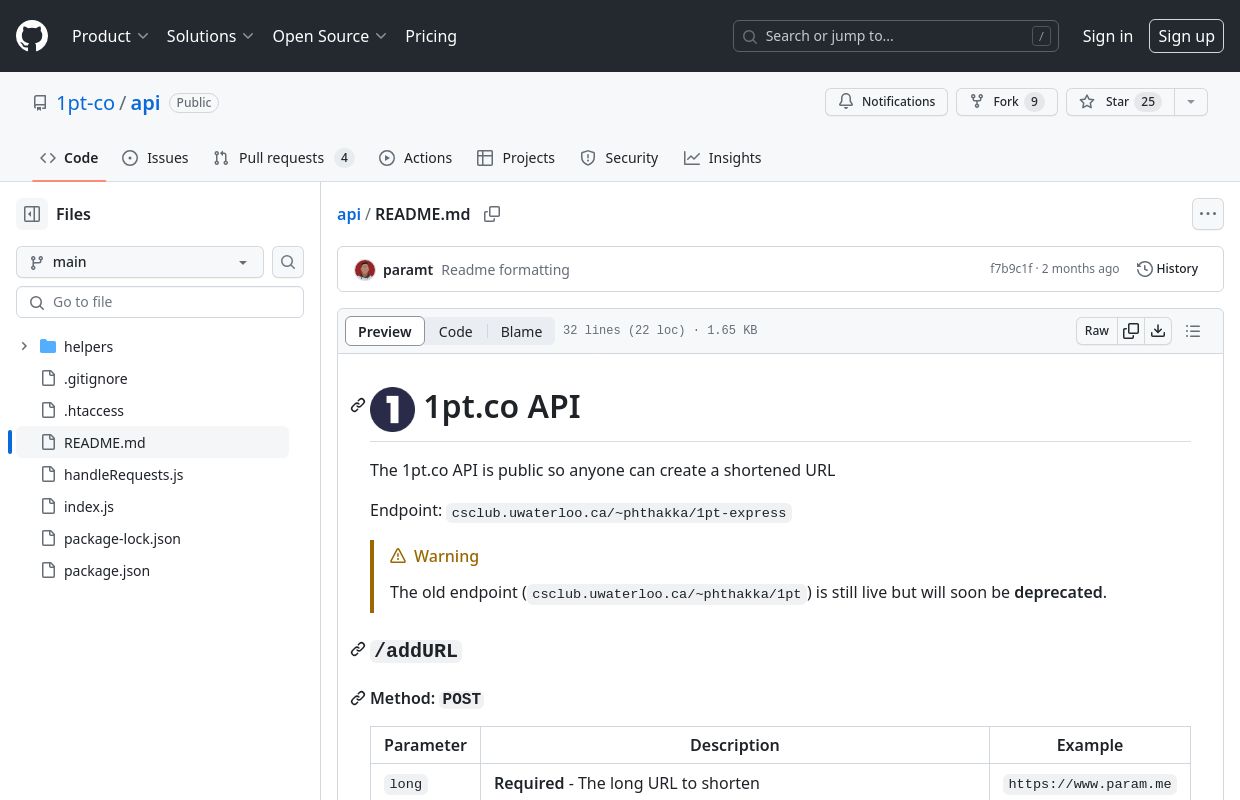Open the star lists dropdown arrow
This screenshot has width=1240, height=800.
click(1190, 102)
